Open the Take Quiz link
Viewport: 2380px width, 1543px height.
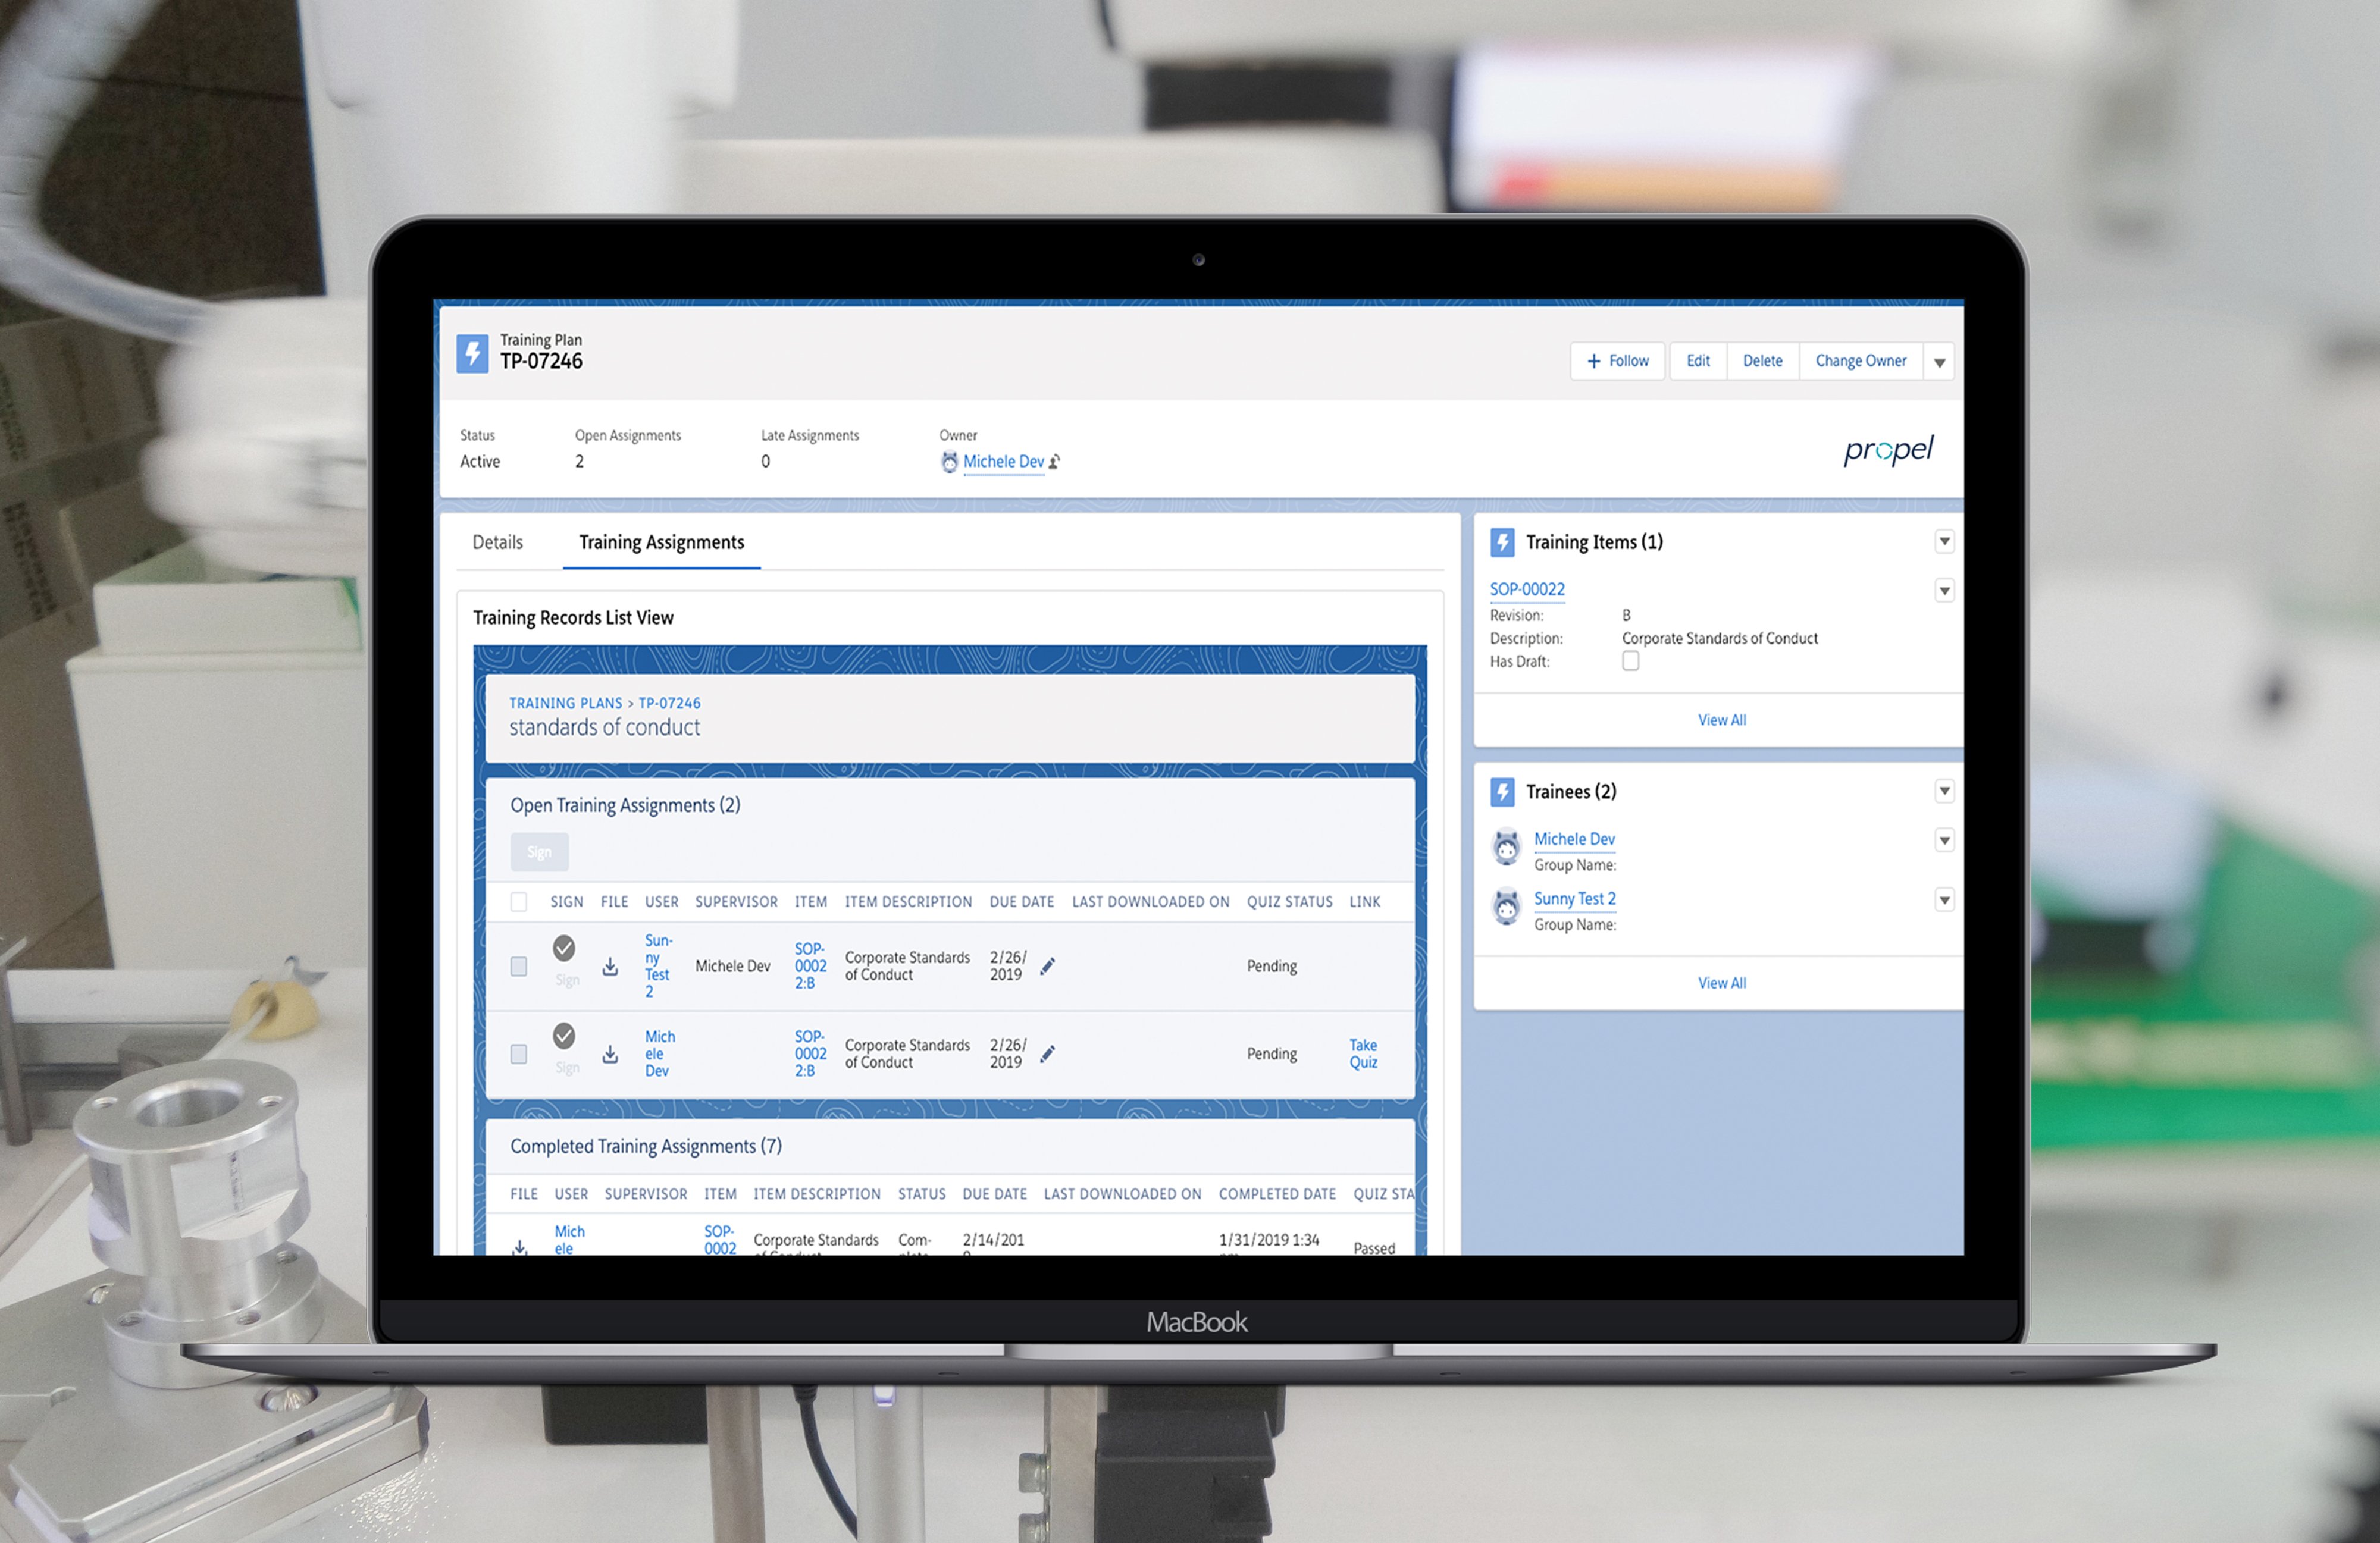click(1363, 1054)
